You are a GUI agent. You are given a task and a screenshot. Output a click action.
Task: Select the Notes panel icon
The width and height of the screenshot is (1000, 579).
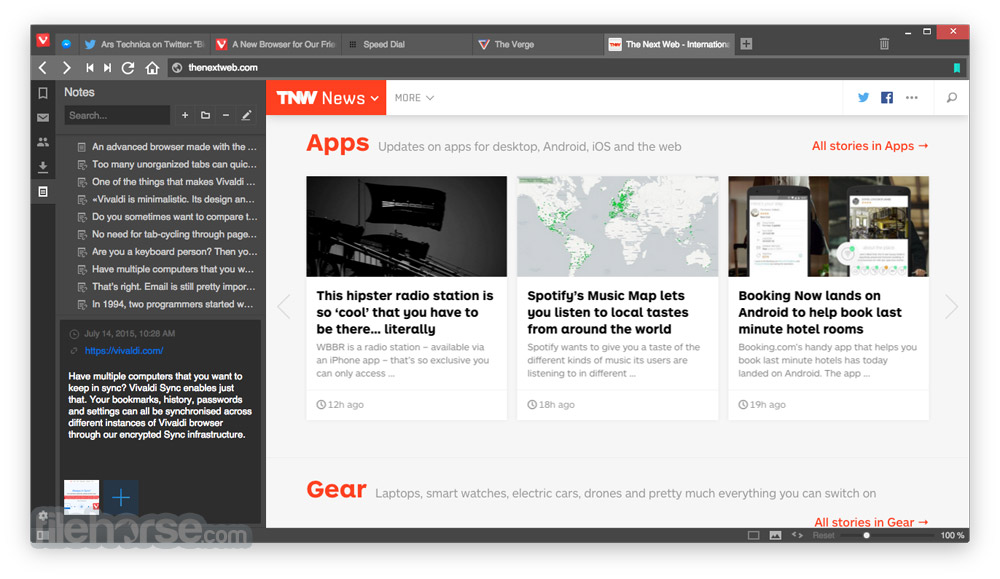[43, 191]
